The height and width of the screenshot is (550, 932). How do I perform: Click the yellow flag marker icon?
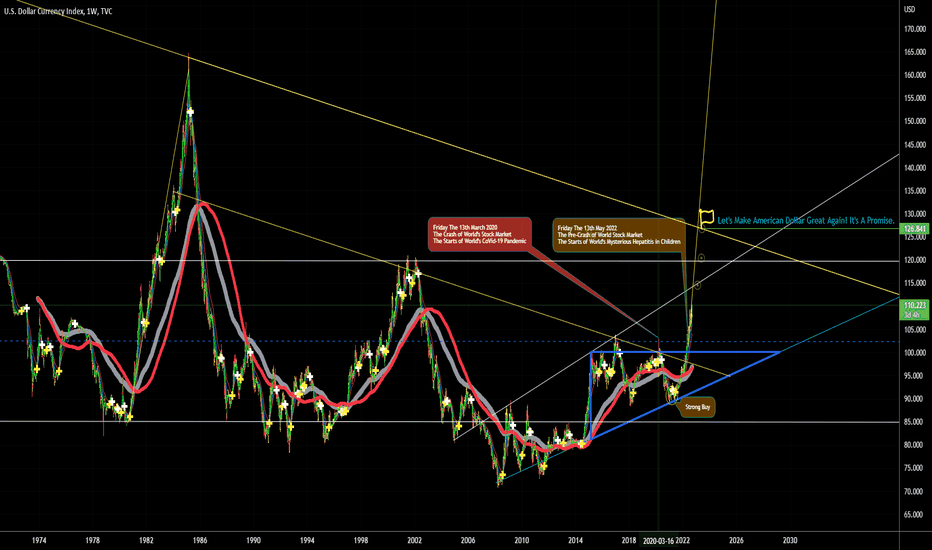[x=706, y=218]
